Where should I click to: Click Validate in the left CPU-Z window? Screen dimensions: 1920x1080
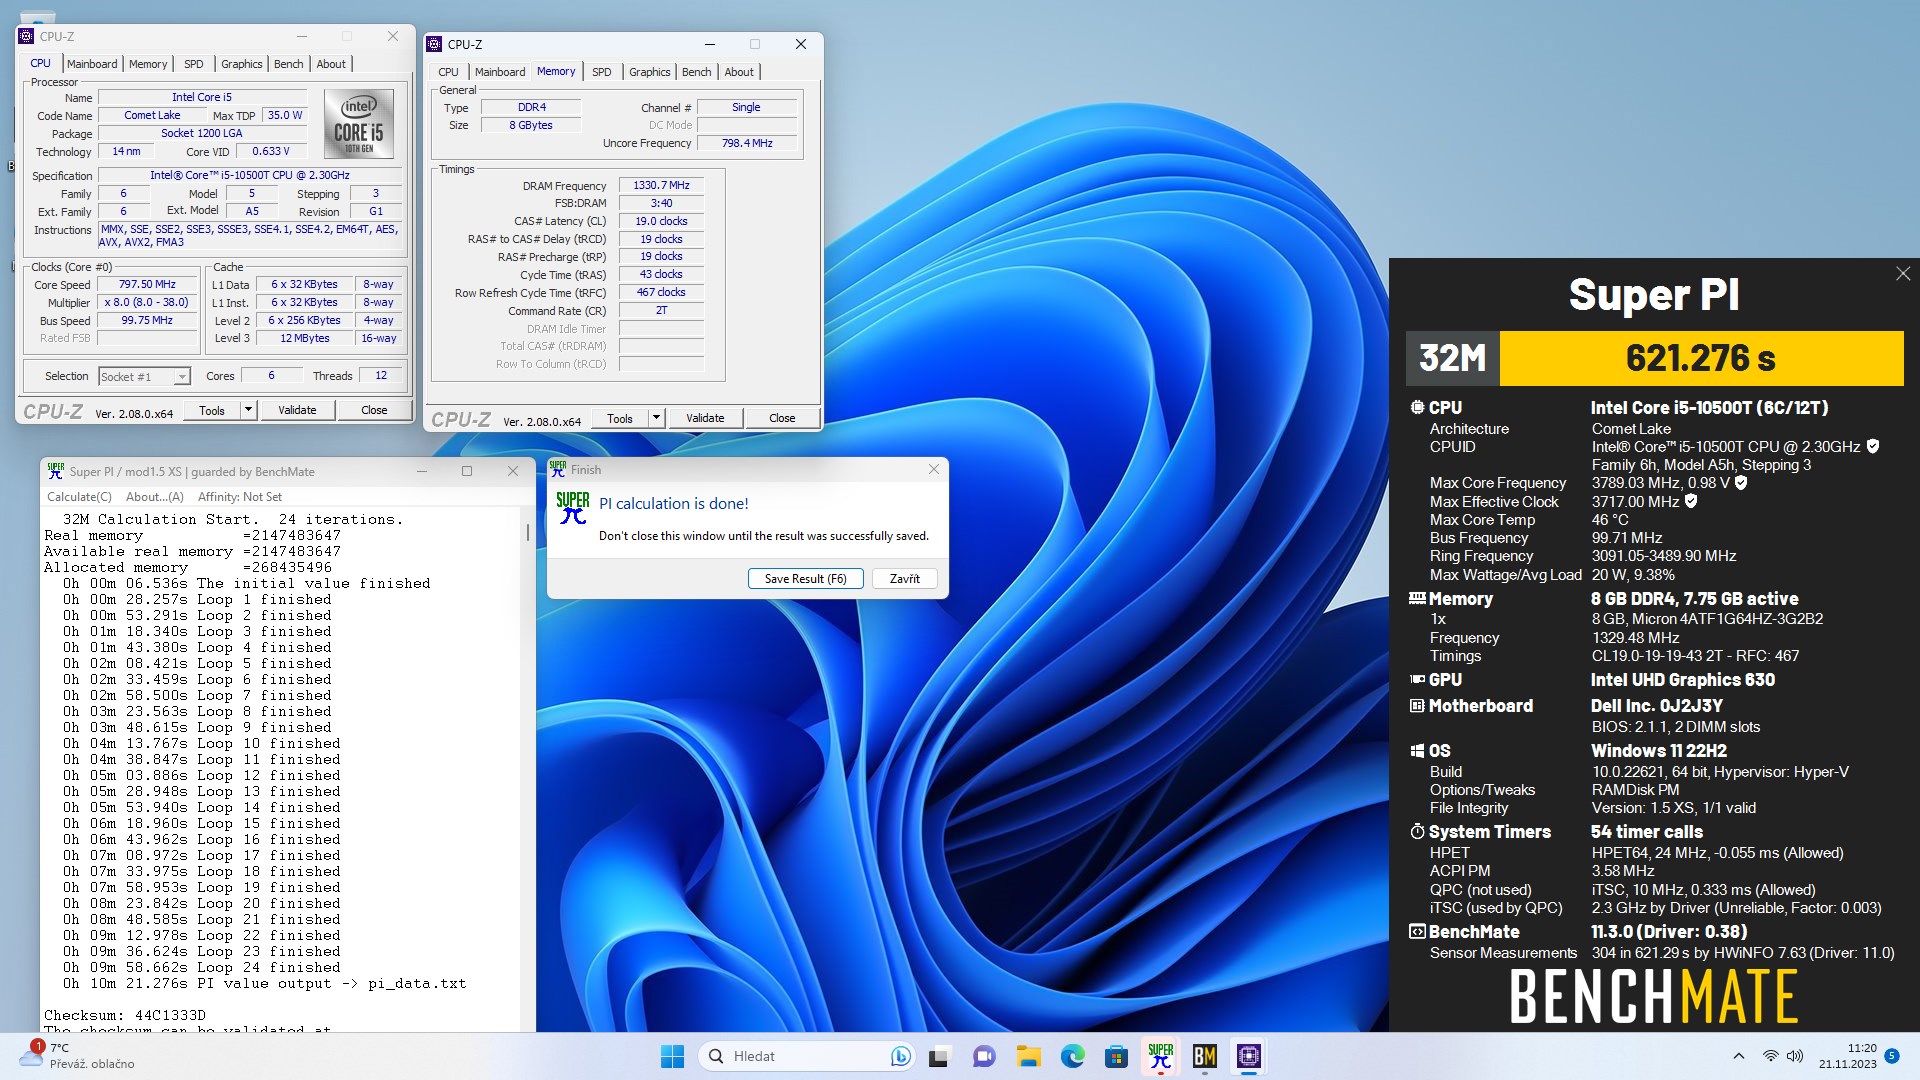pyautogui.click(x=297, y=410)
